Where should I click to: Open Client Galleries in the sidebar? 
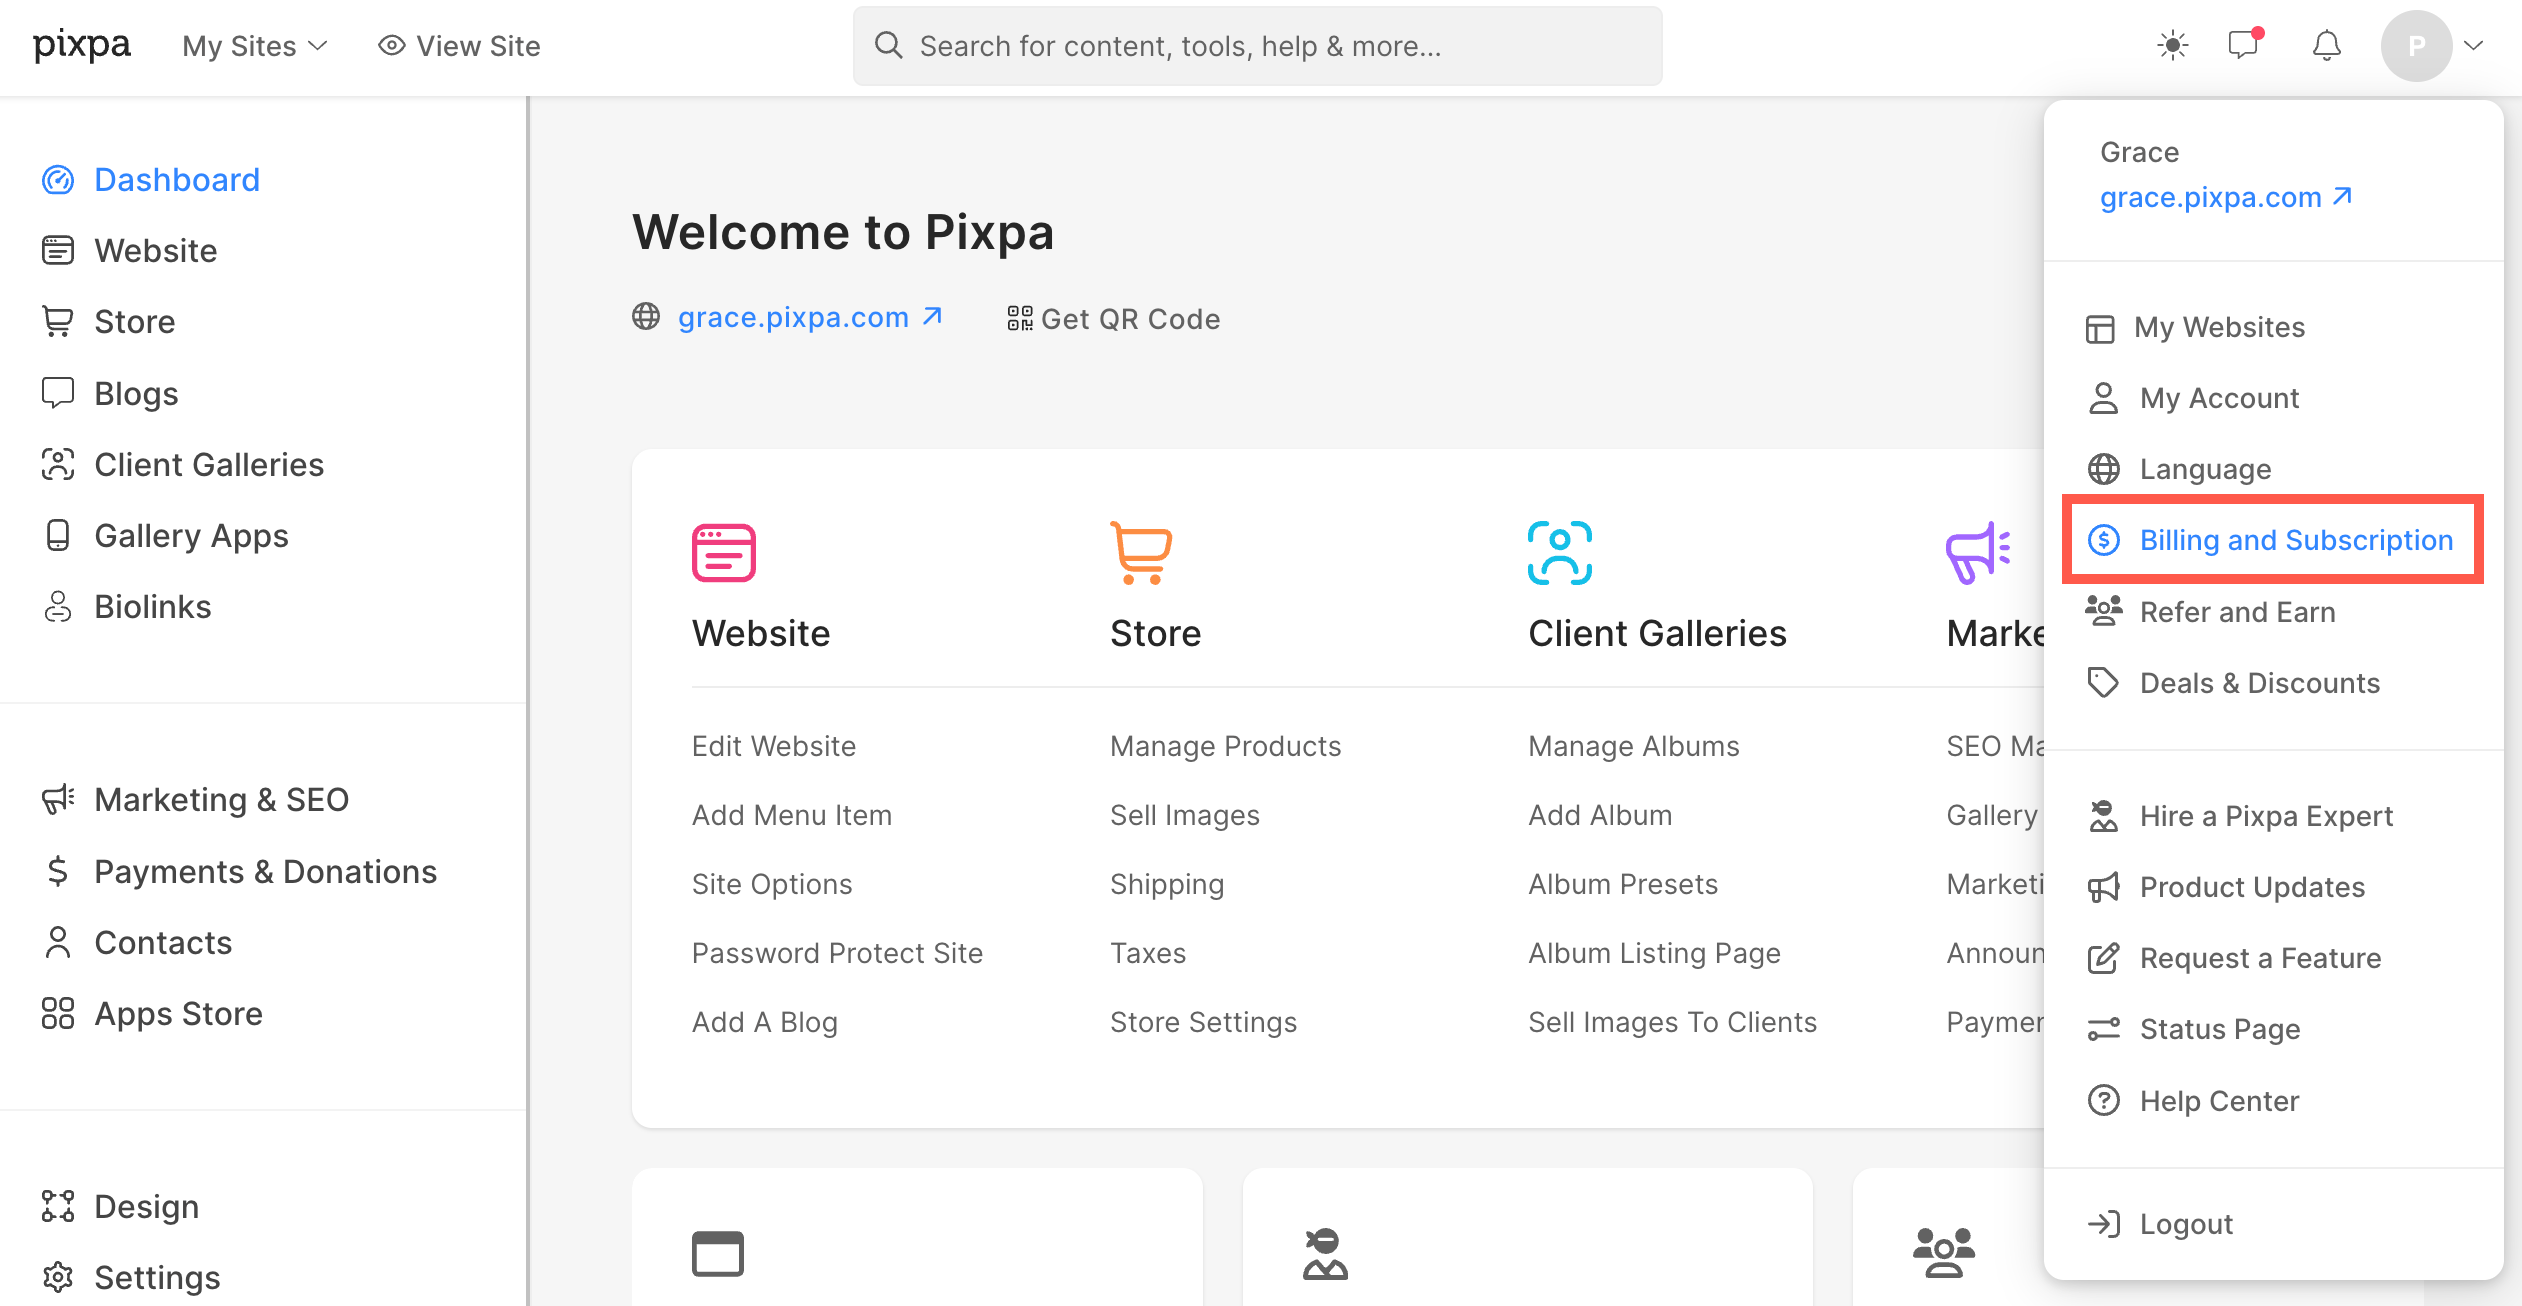point(208,465)
